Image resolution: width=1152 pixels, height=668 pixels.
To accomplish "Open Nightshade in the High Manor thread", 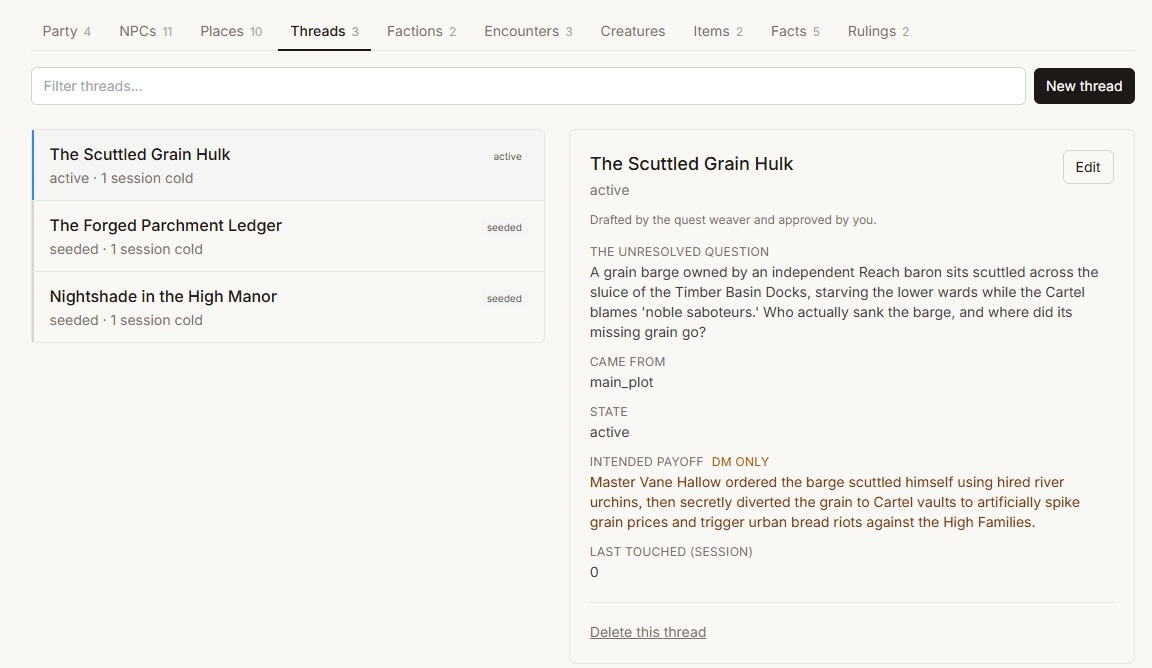I will point(288,307).
